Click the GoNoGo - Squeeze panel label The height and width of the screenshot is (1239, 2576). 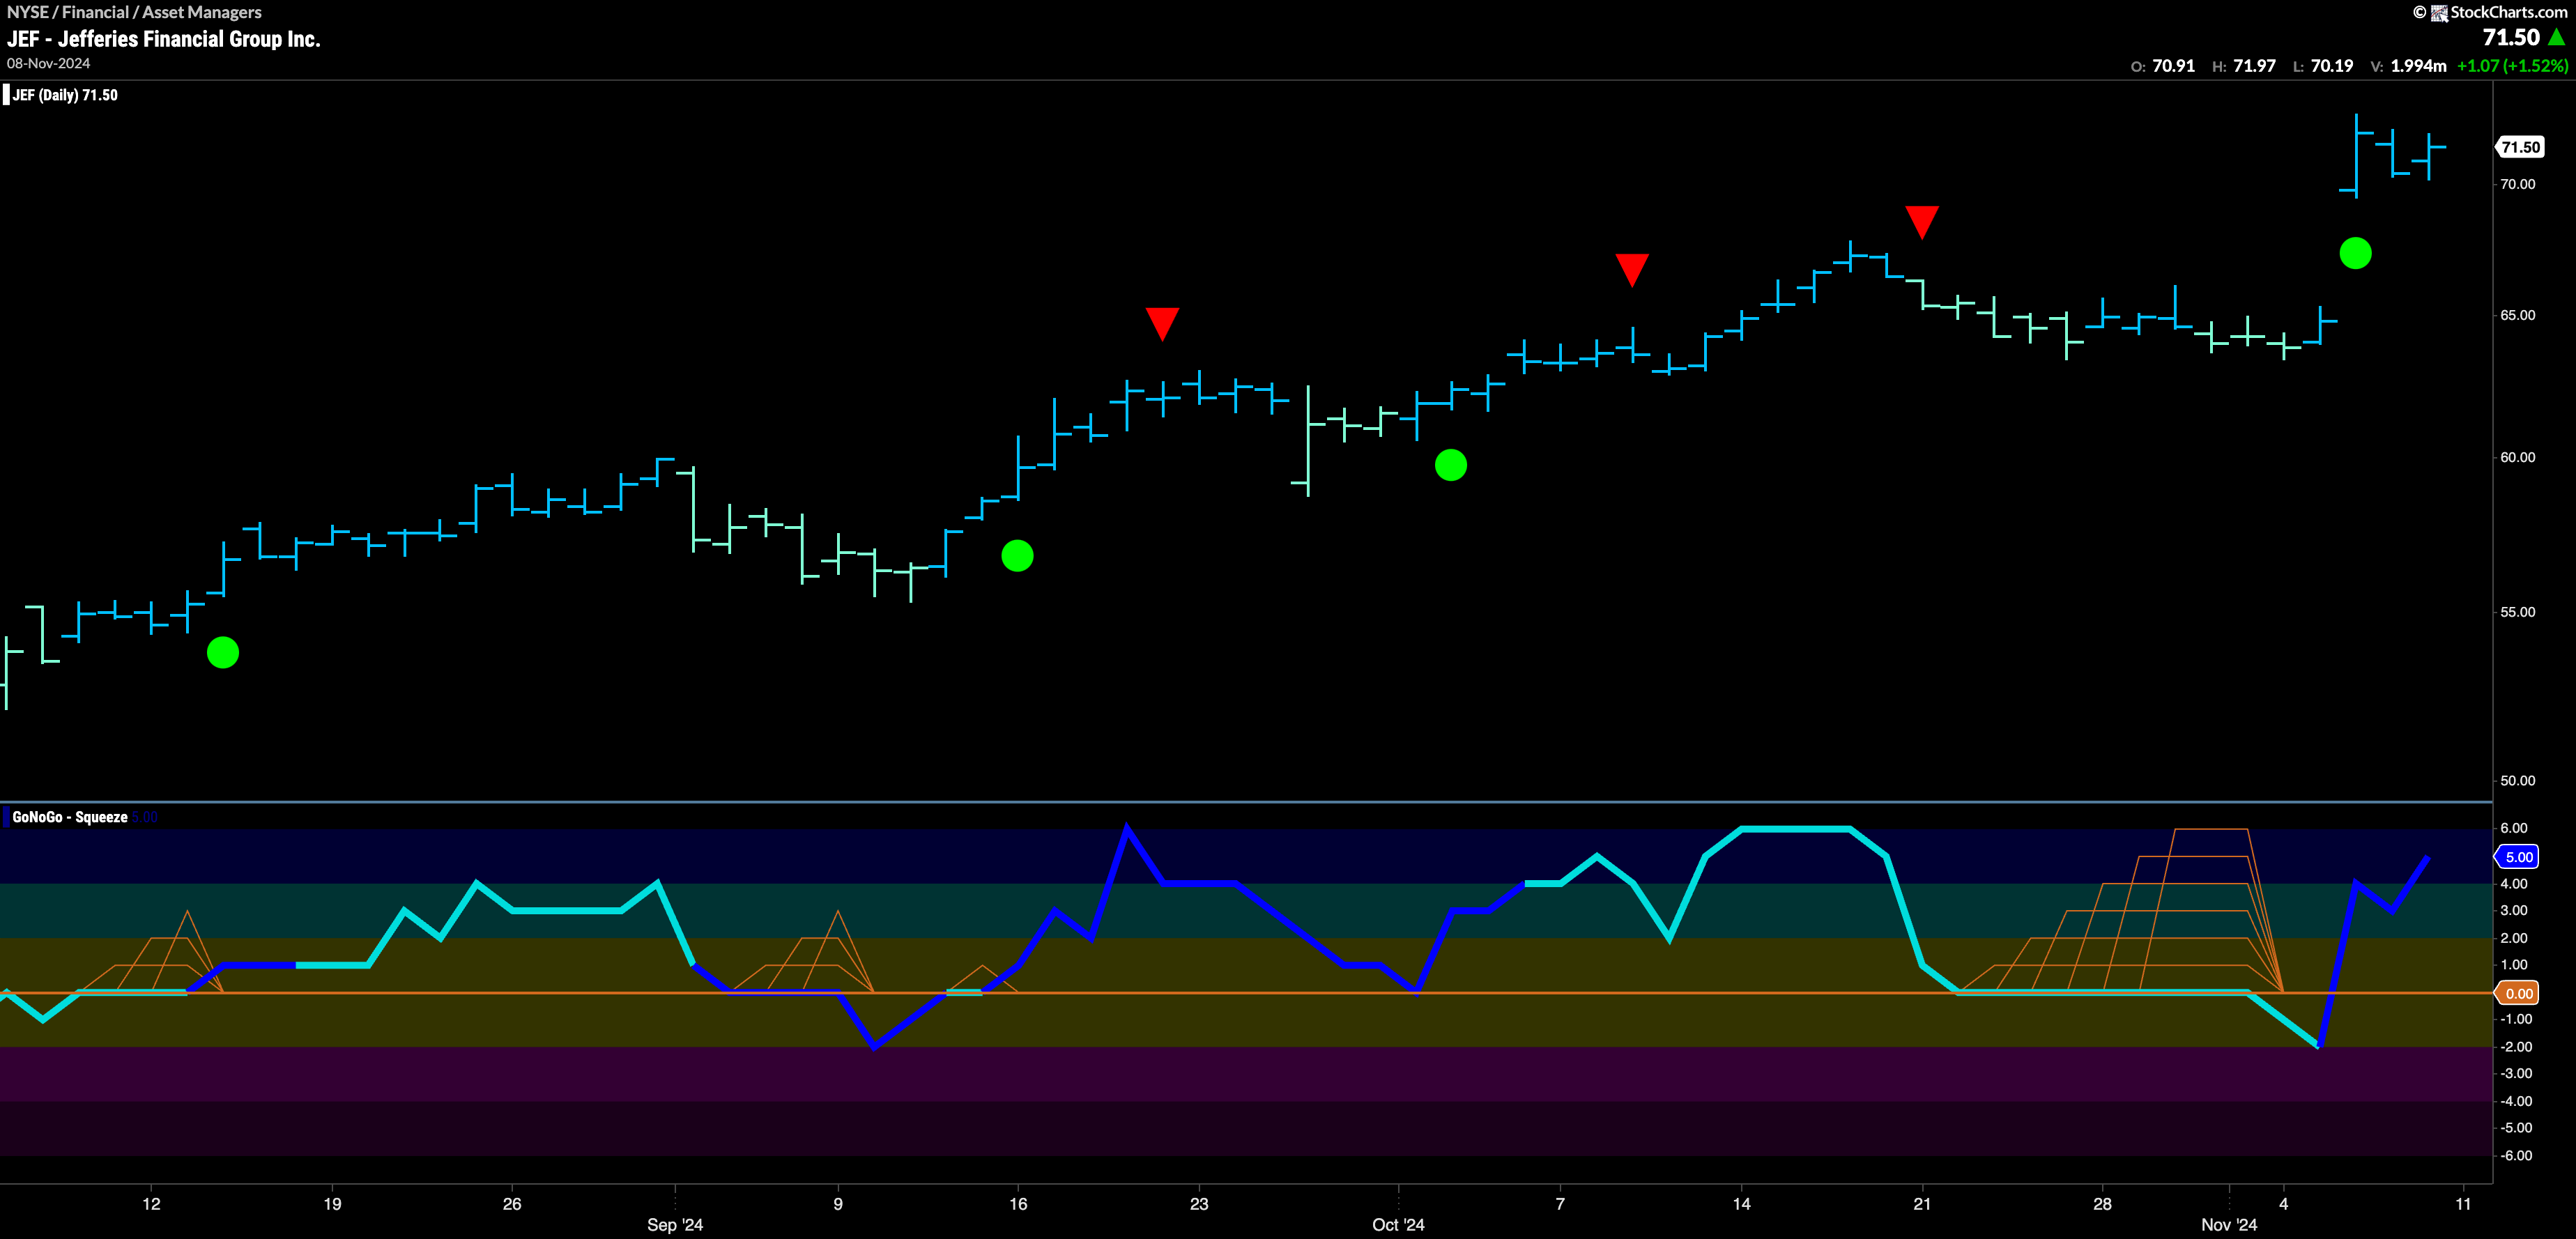70,817
